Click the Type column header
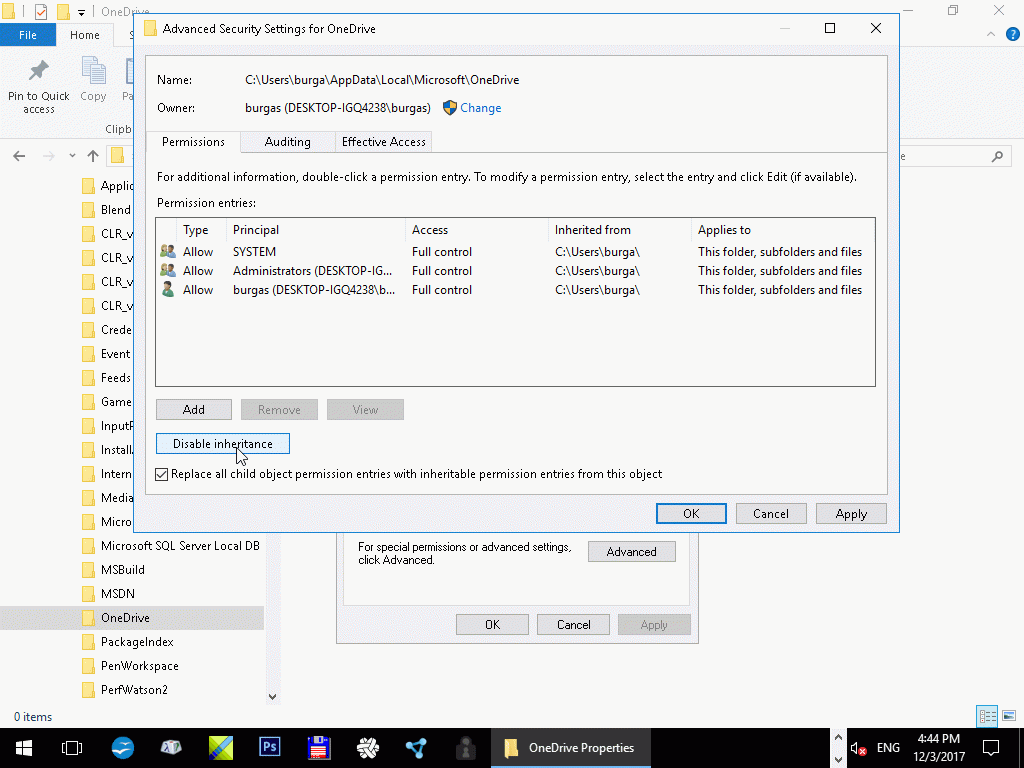1024x768 pixels. [x=201, y=230]
